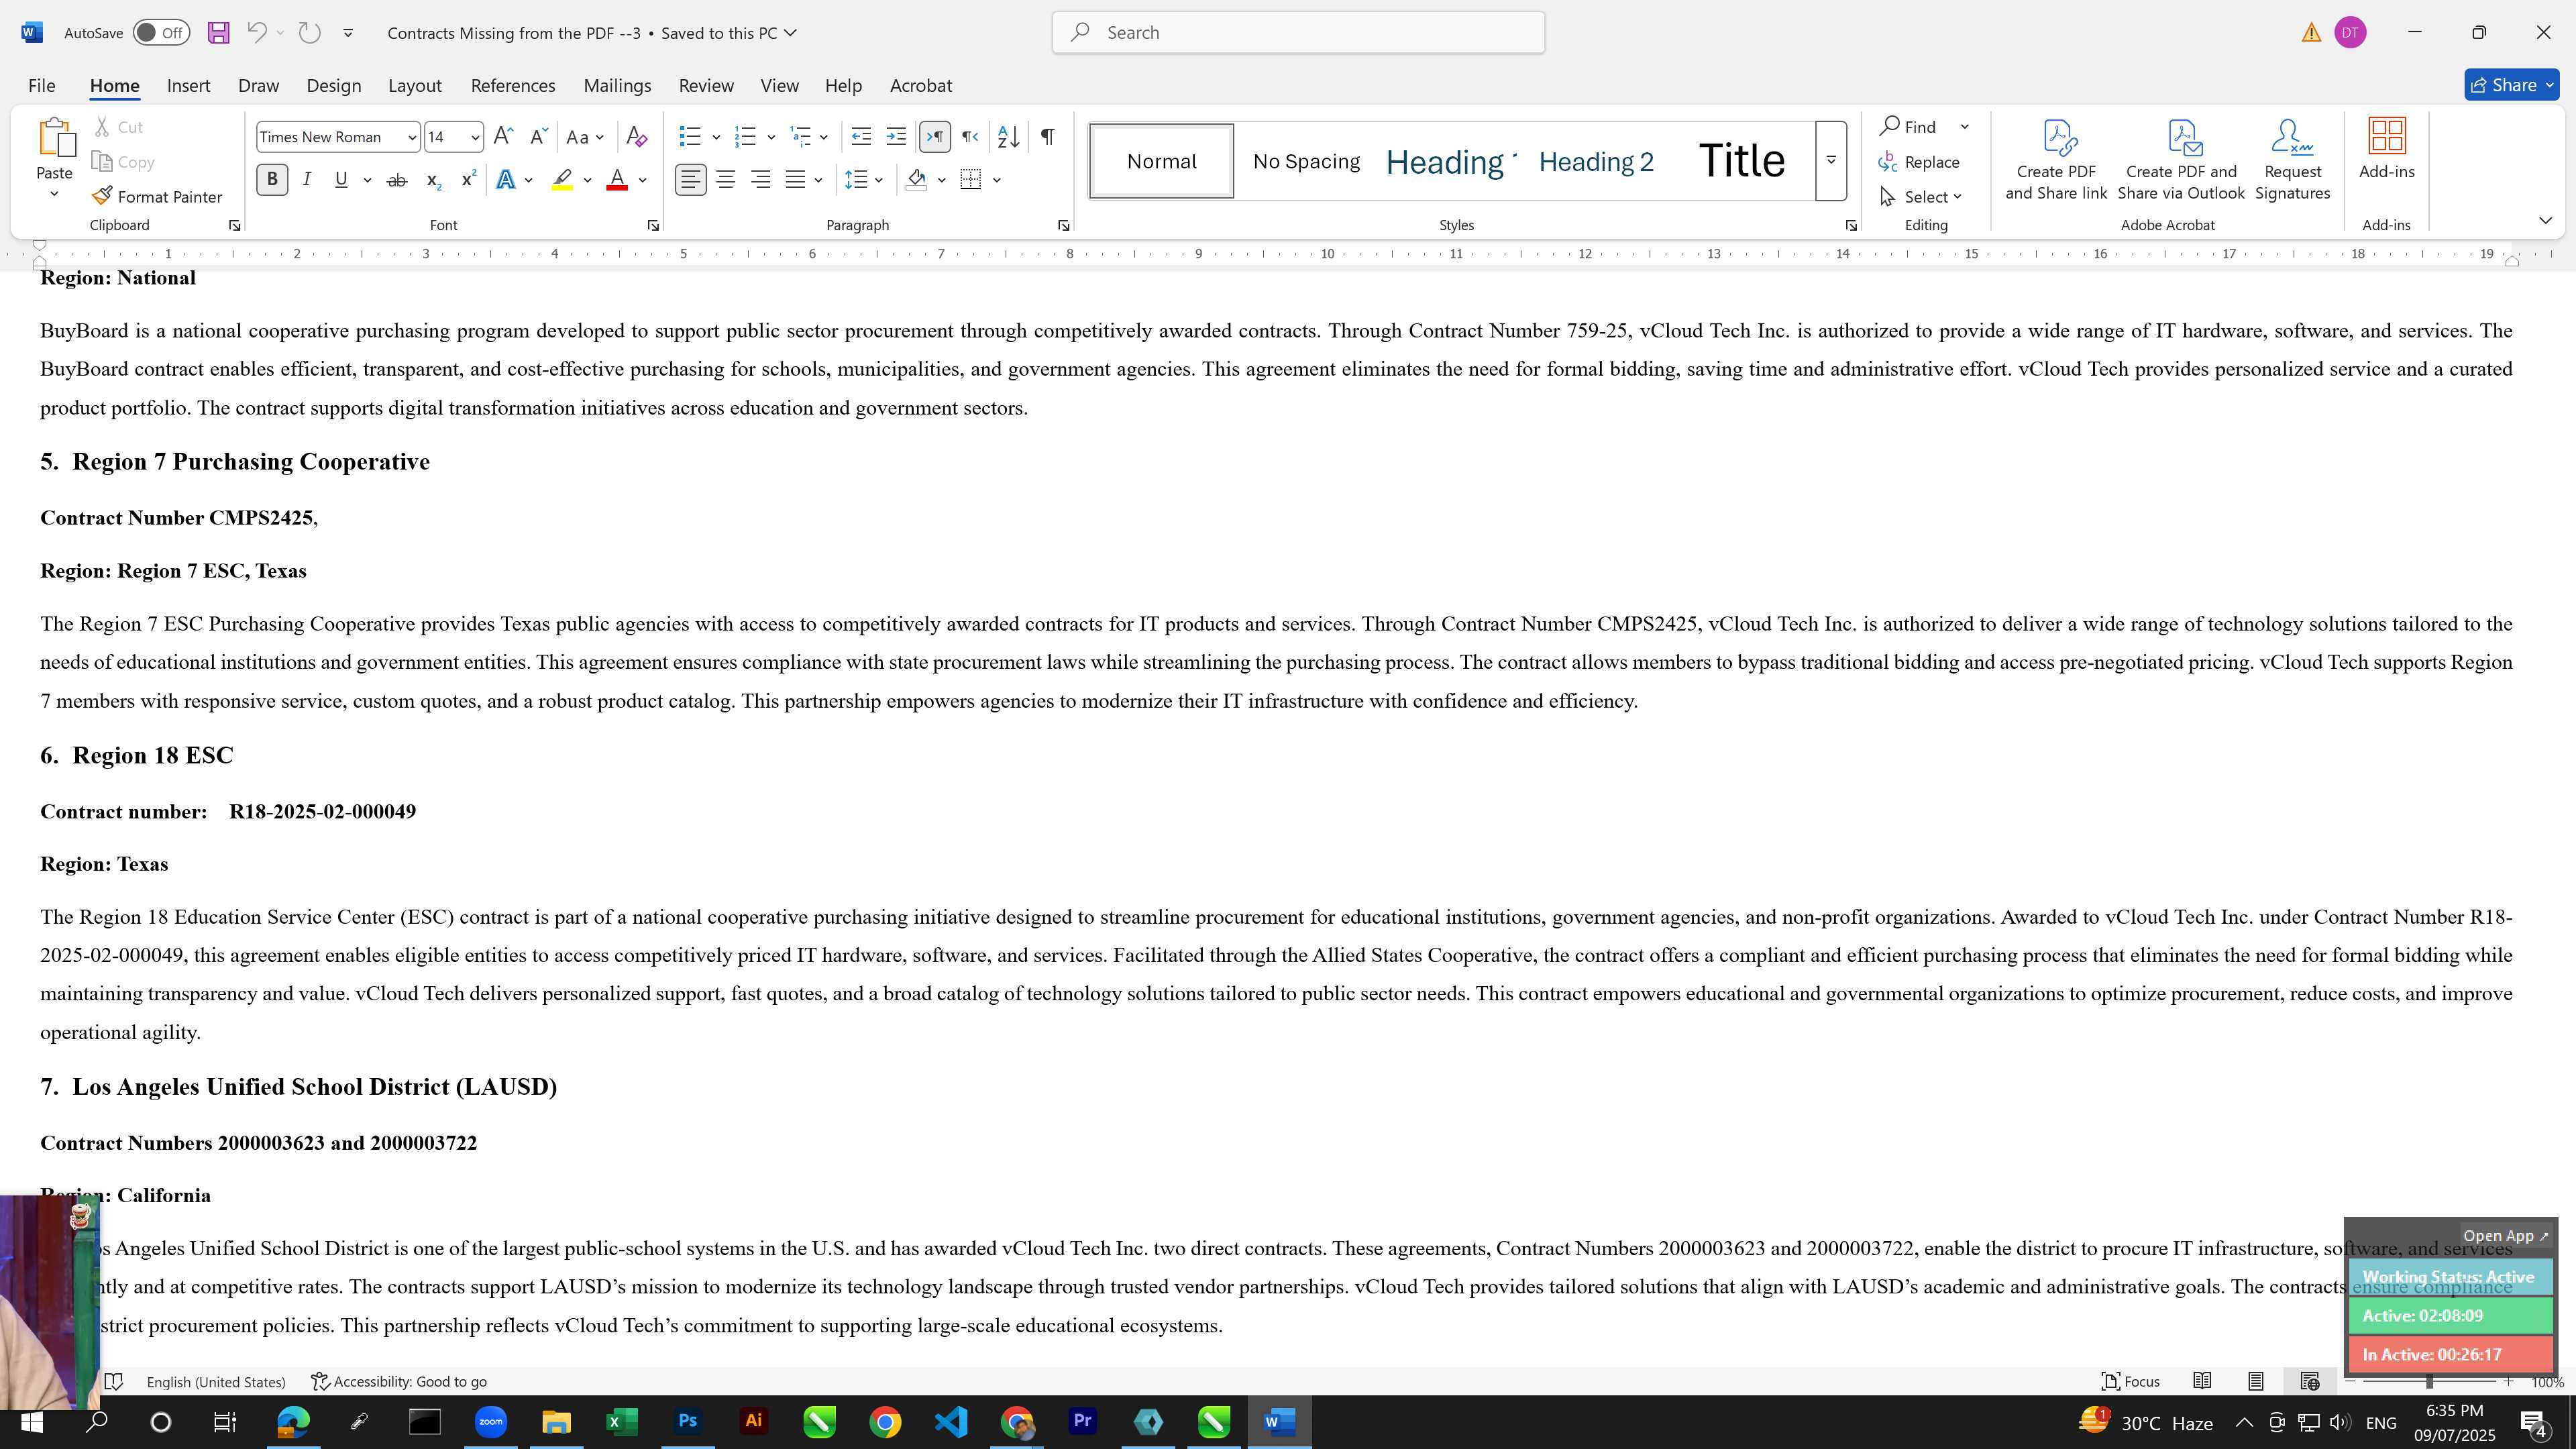Open Excel from the taskbar
2576x1449 pixels.
621,1422
